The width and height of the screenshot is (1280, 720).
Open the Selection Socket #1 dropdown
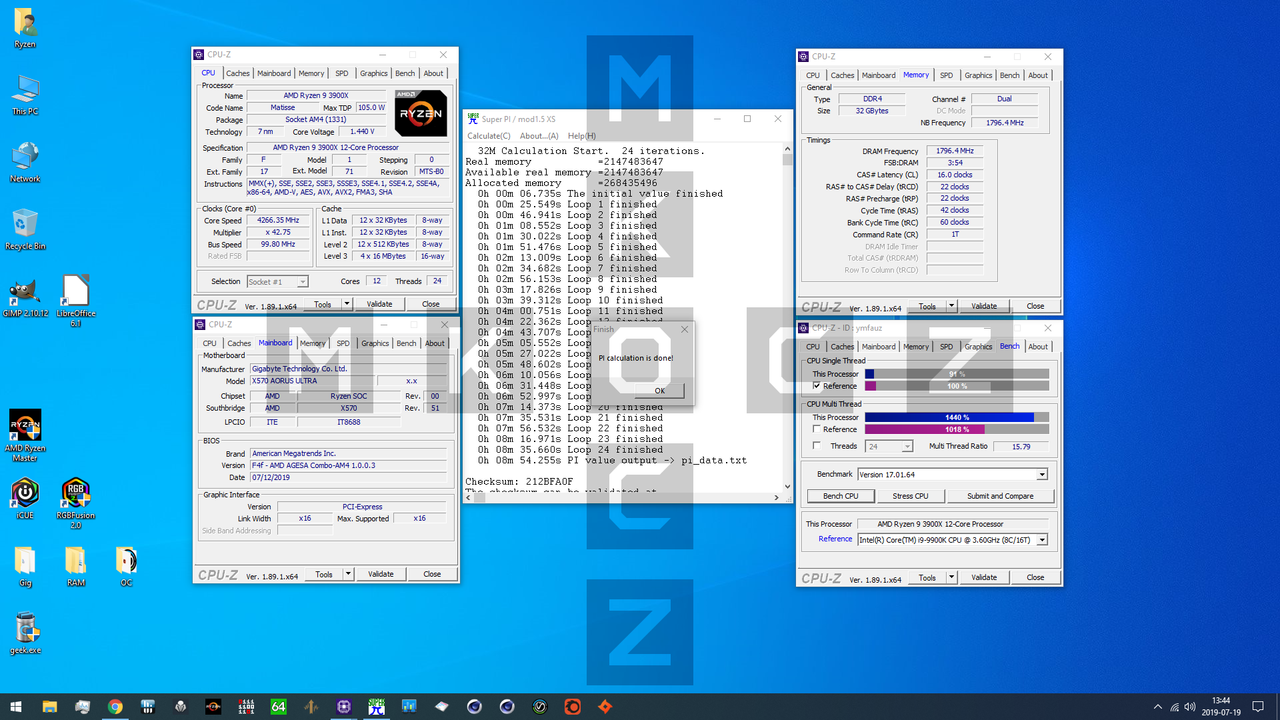[302, 282]
